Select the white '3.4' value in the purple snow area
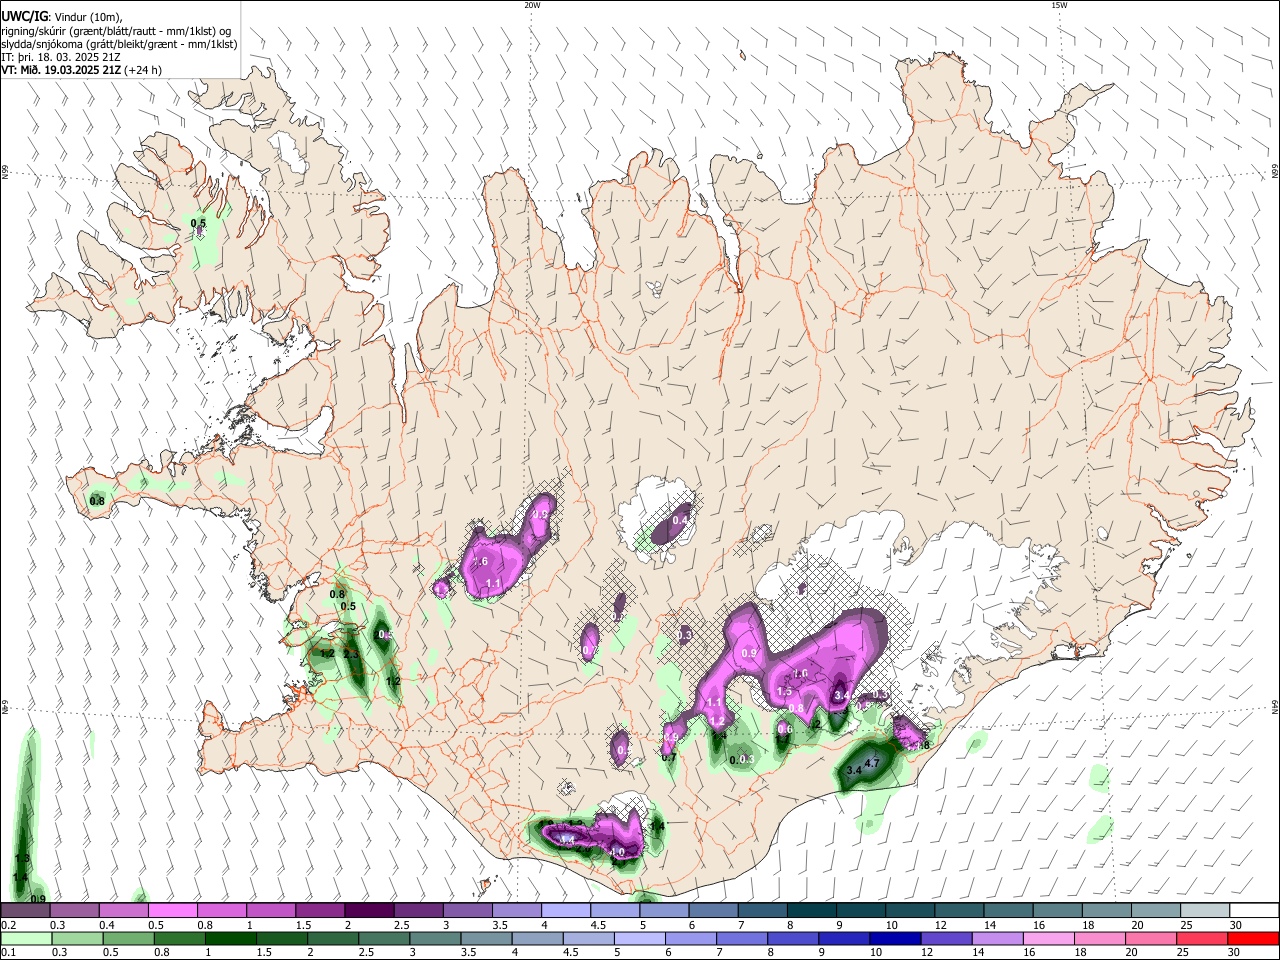 [x=842, y=695]
